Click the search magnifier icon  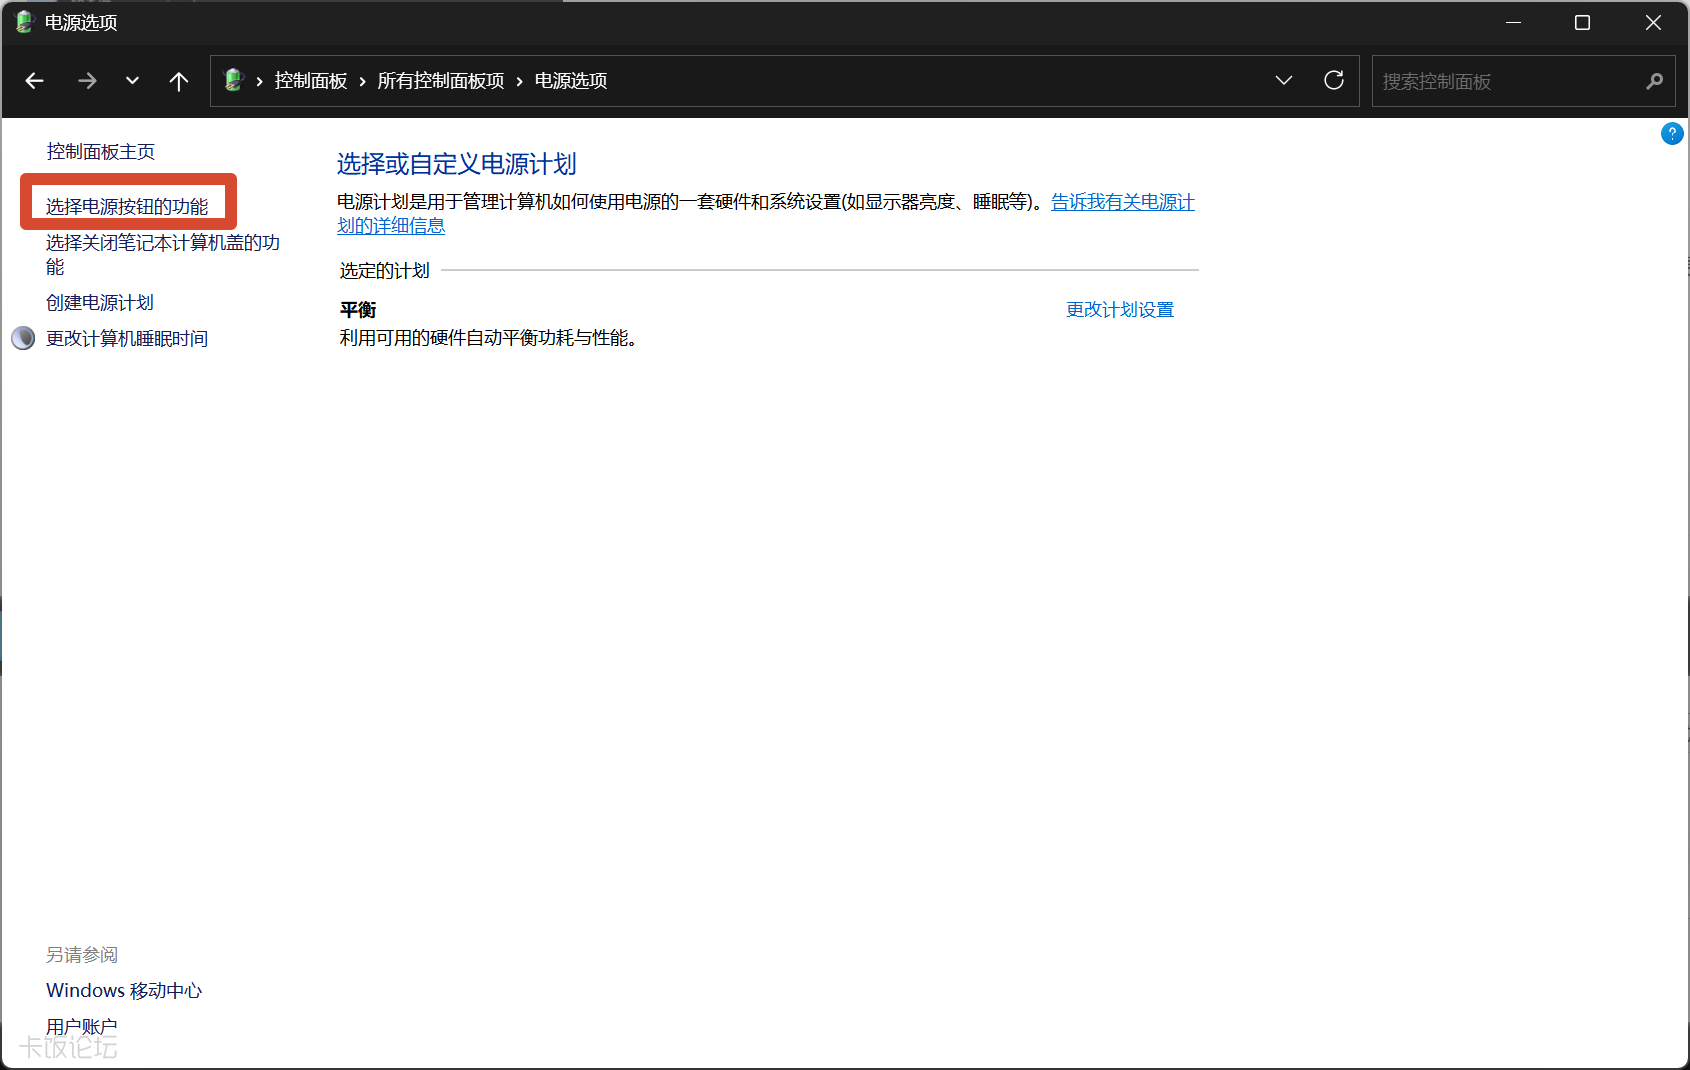[x=1654, y=81]
